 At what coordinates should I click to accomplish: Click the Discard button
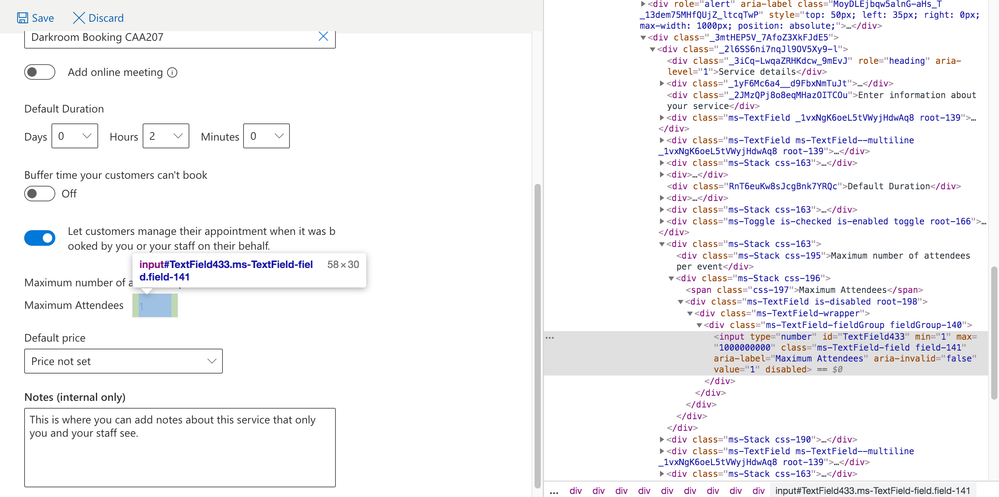click(x=98, y=18)
